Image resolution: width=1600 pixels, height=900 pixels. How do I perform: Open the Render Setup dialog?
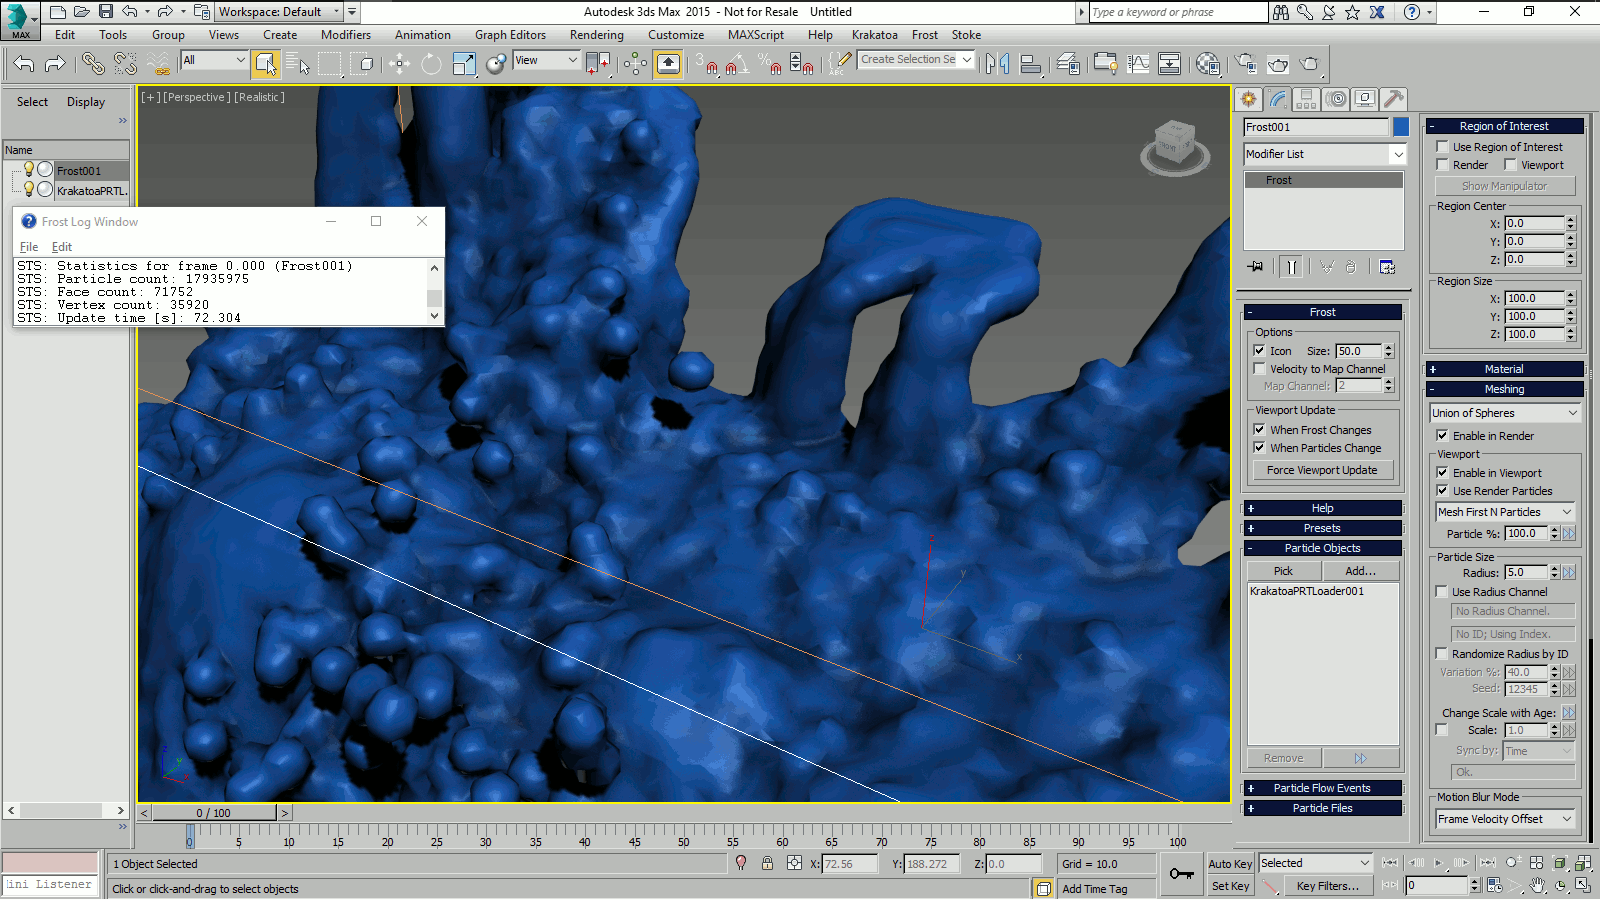[1245, 64]
